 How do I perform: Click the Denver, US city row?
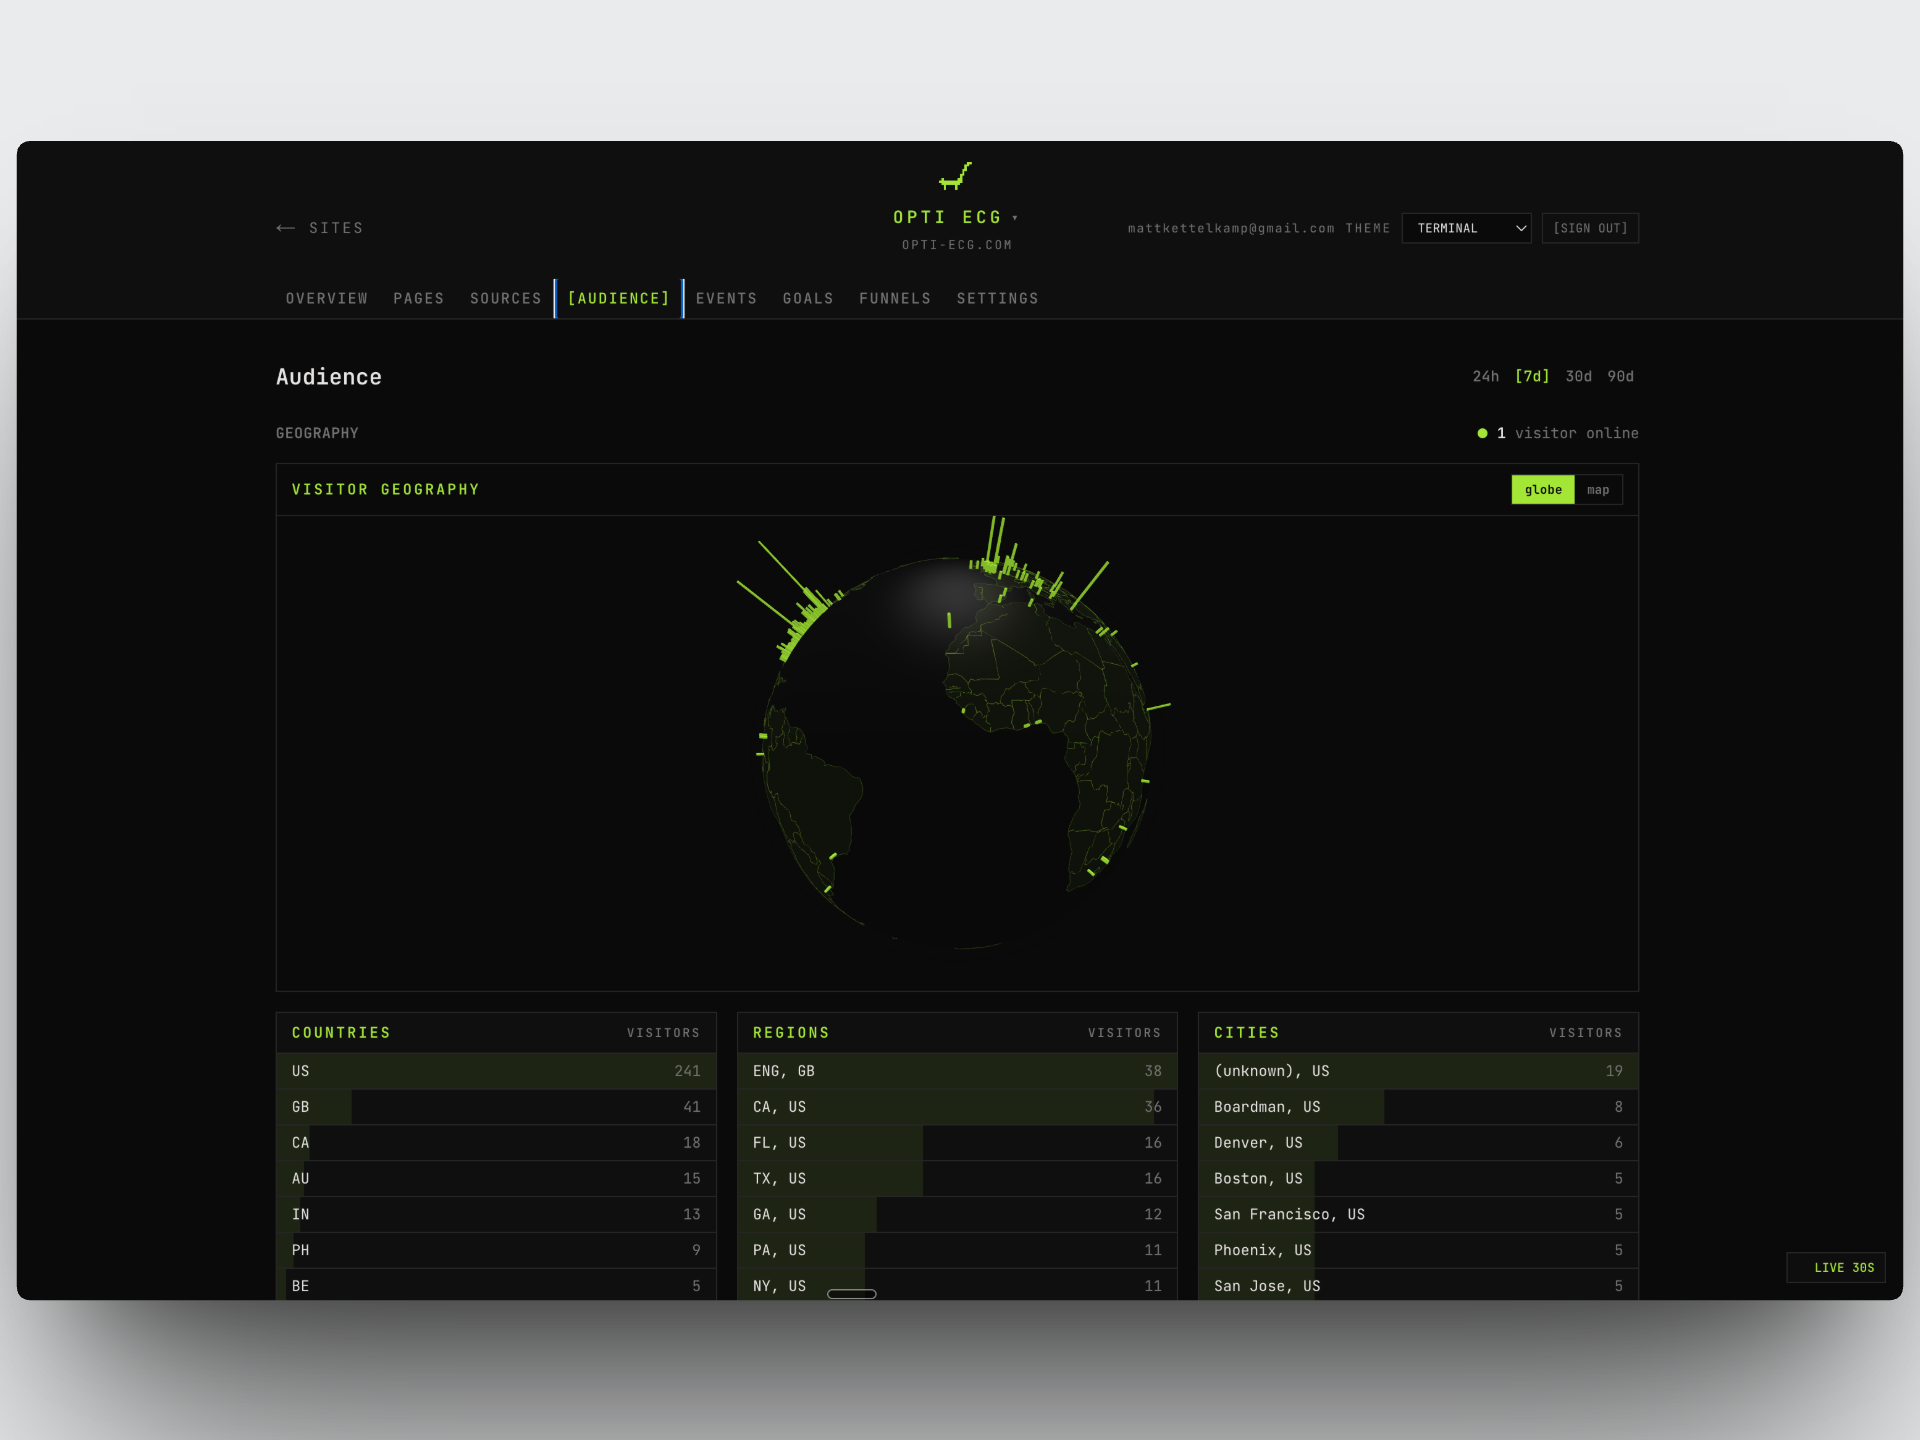tap(1418, 1143)
